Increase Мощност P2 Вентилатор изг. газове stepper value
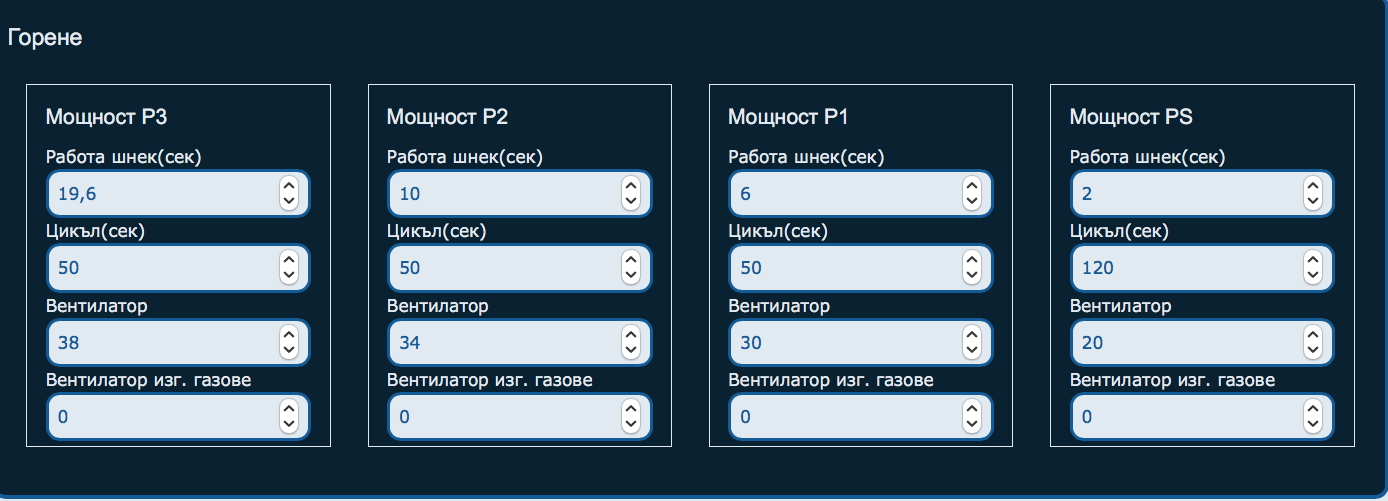 (x=630, y=409)
